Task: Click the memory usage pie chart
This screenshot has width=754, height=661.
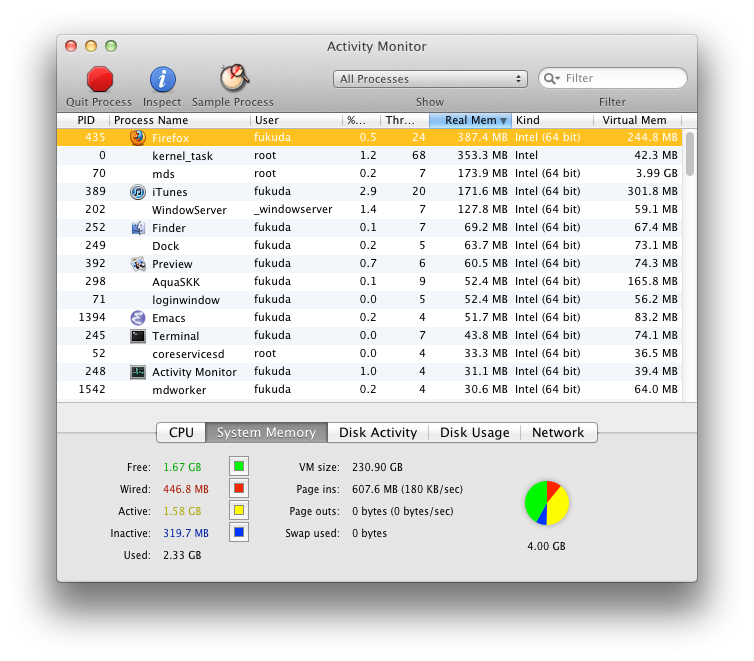Action: [x=547, y=503]
